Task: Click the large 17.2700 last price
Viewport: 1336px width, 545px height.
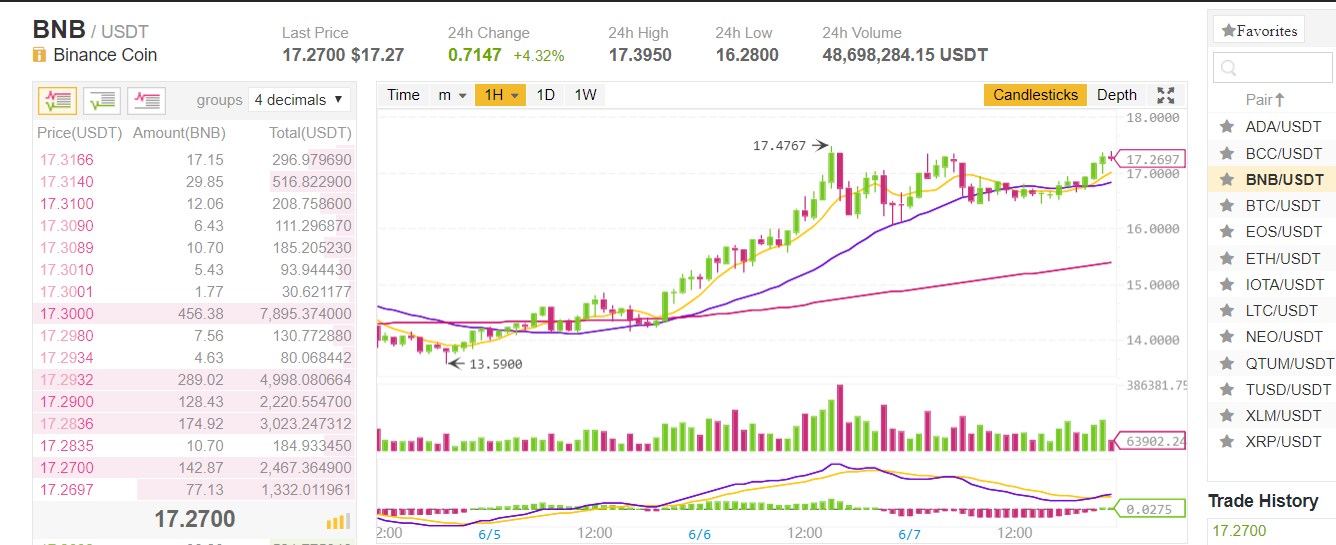Action: click(195, 519)
